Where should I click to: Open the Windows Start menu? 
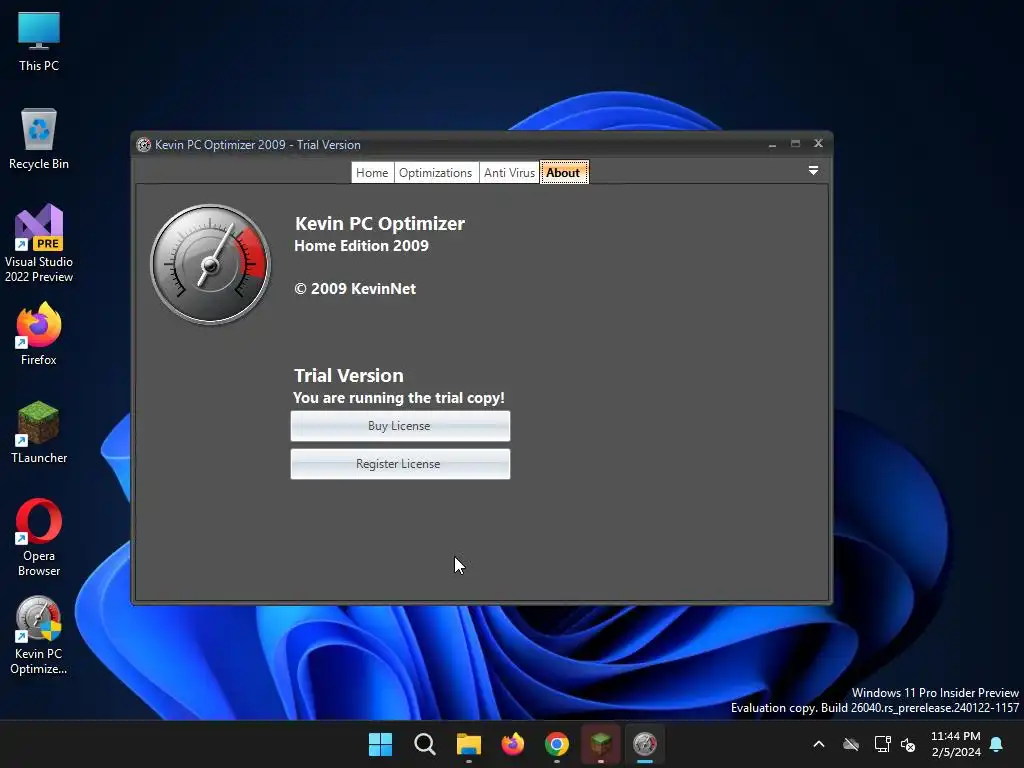[380, 744]
